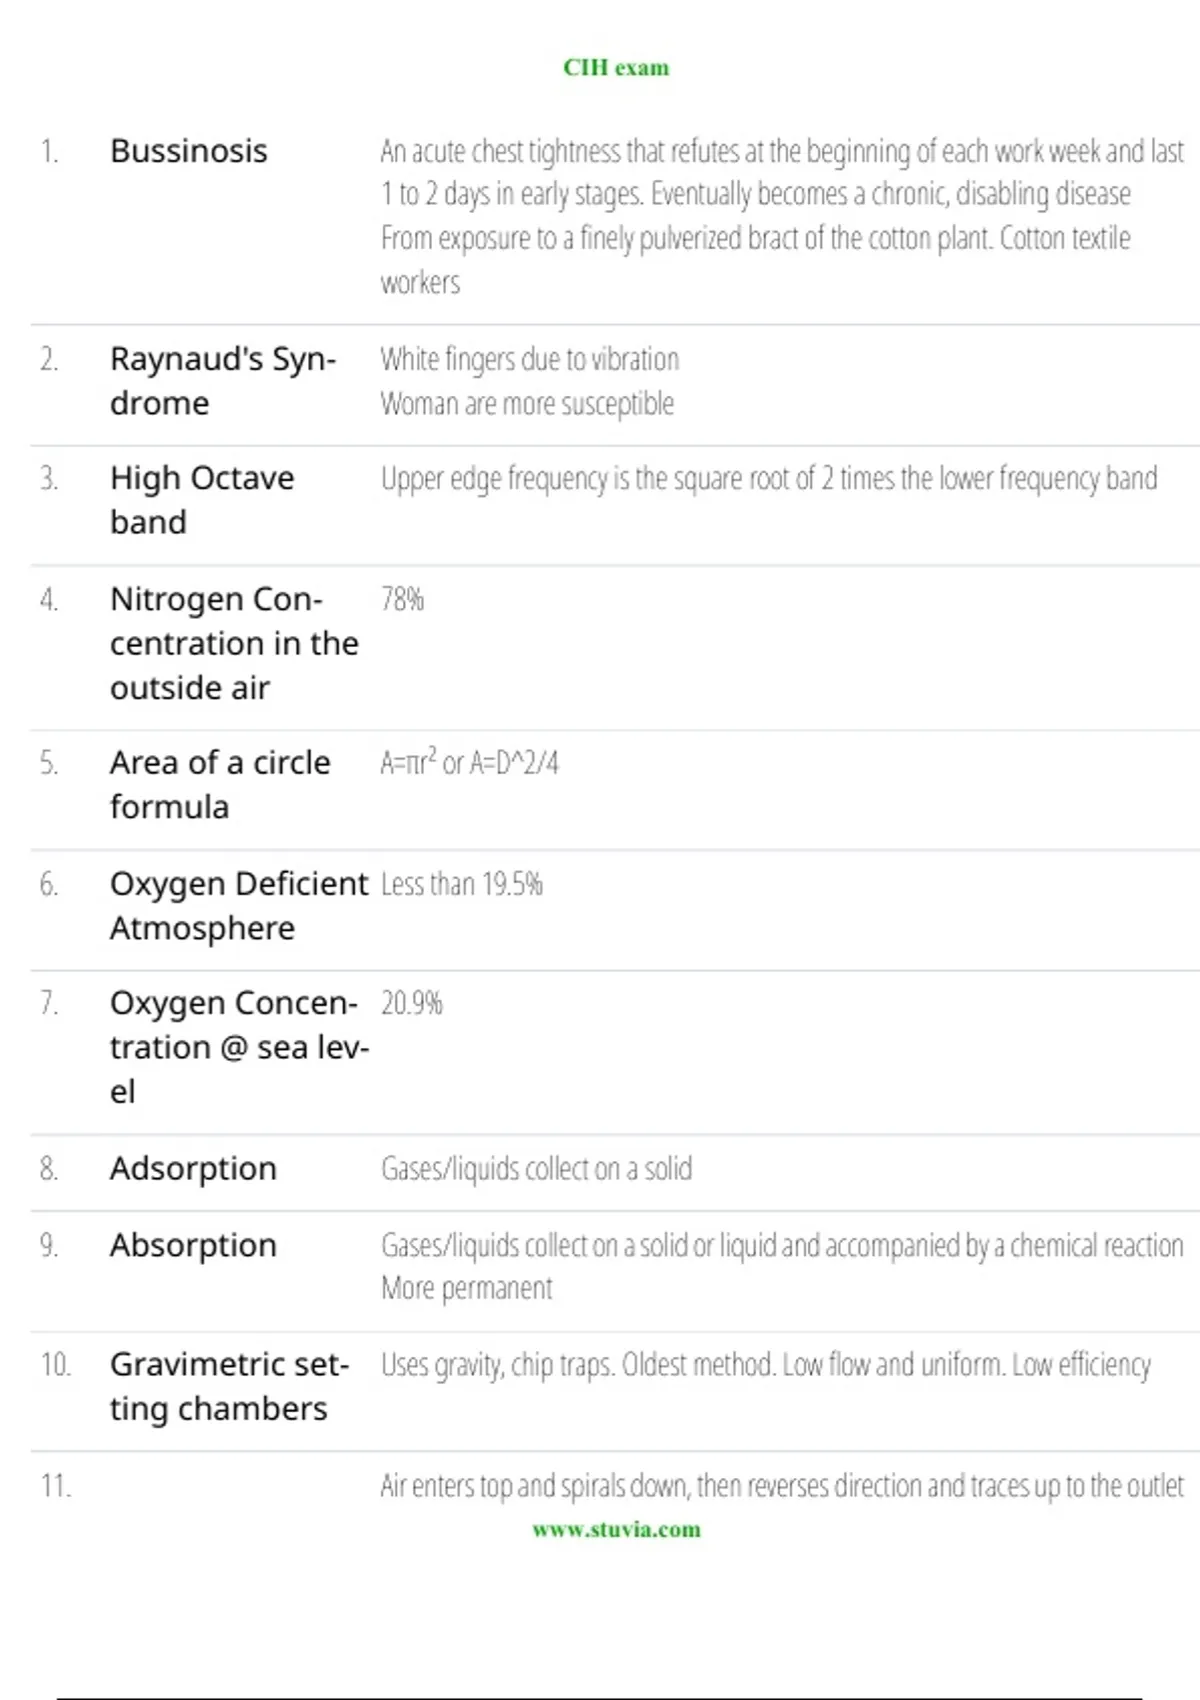Select Oxygen Concentration @ sea level term
The height and width of the screenshot is (1700, 1200).
pyautogui.click(x=240, y=1047)
